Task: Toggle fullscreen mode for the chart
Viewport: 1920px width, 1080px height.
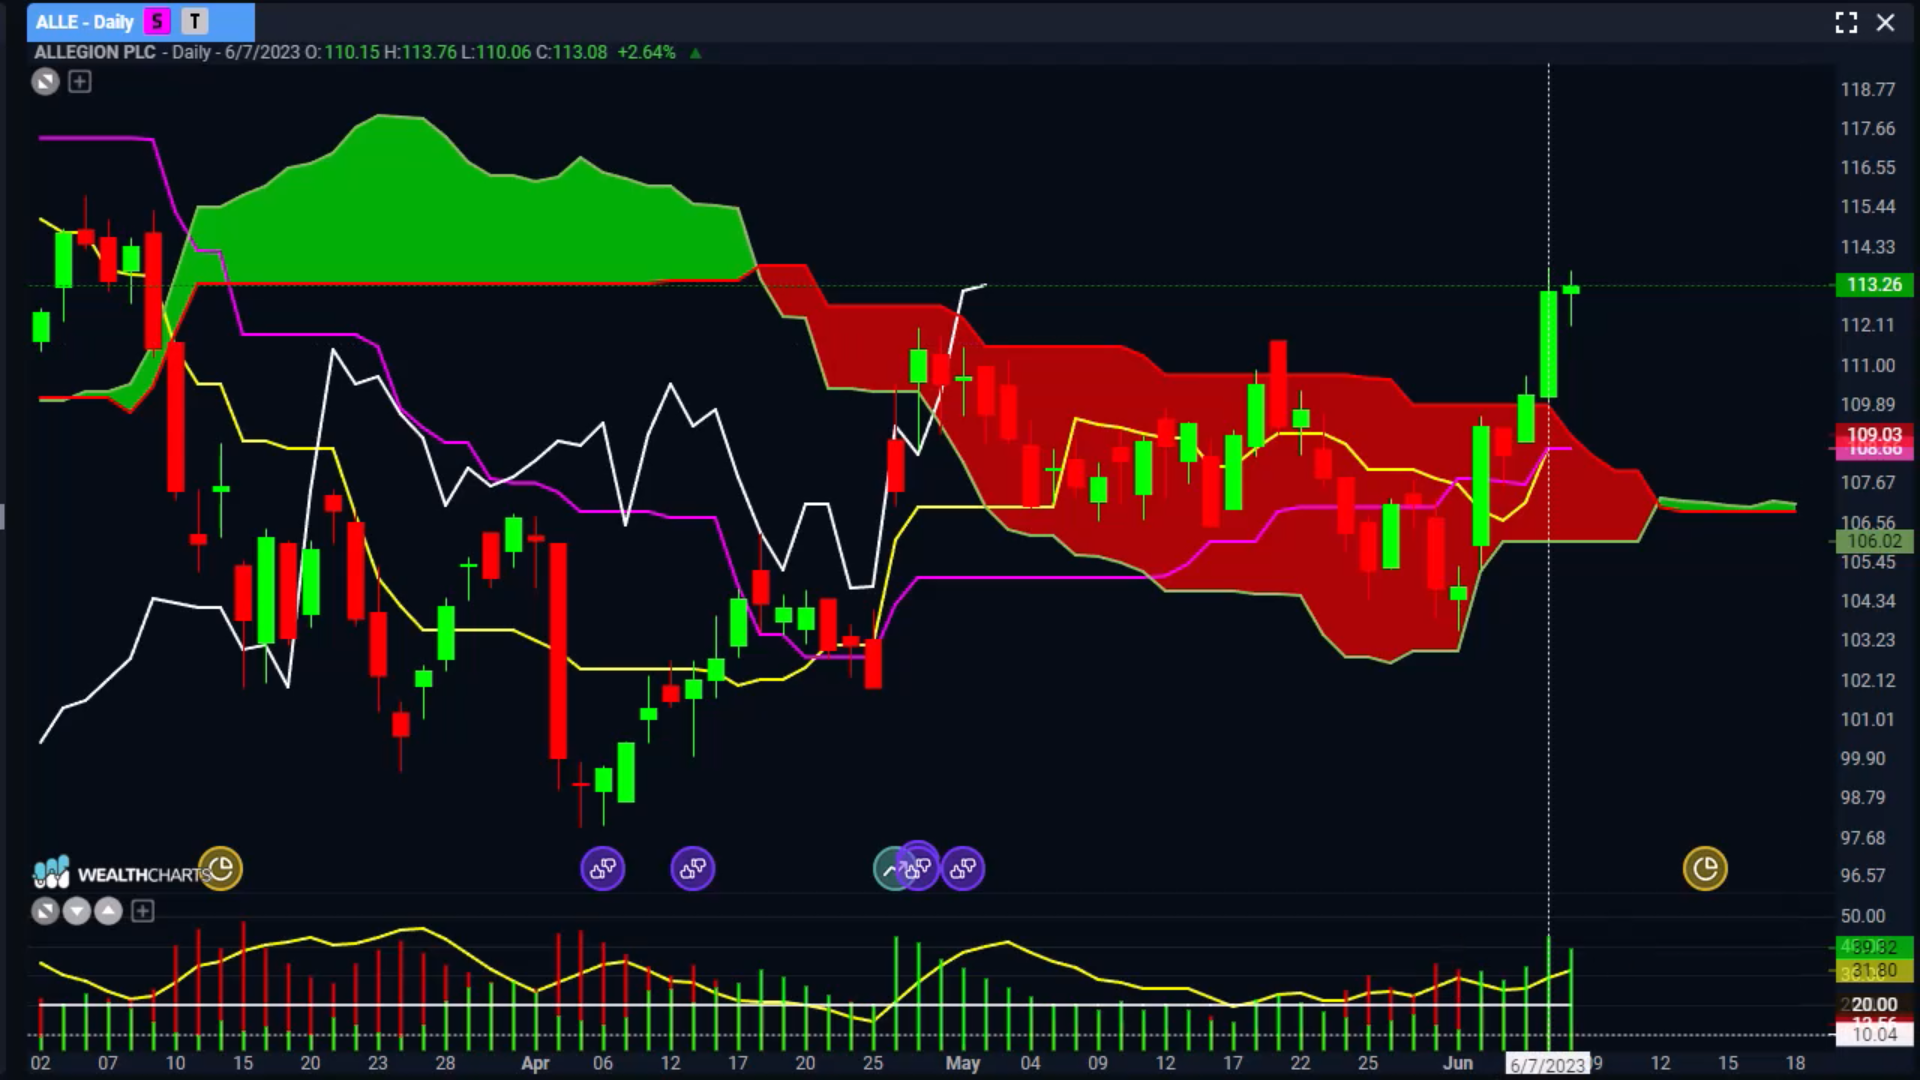Action: tap(1846, 22)
